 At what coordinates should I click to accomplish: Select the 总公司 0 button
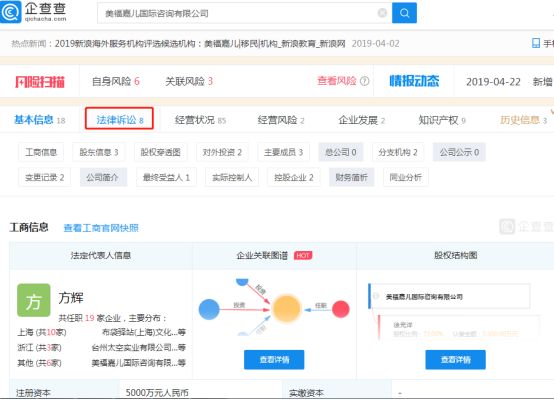click(341, 152)
